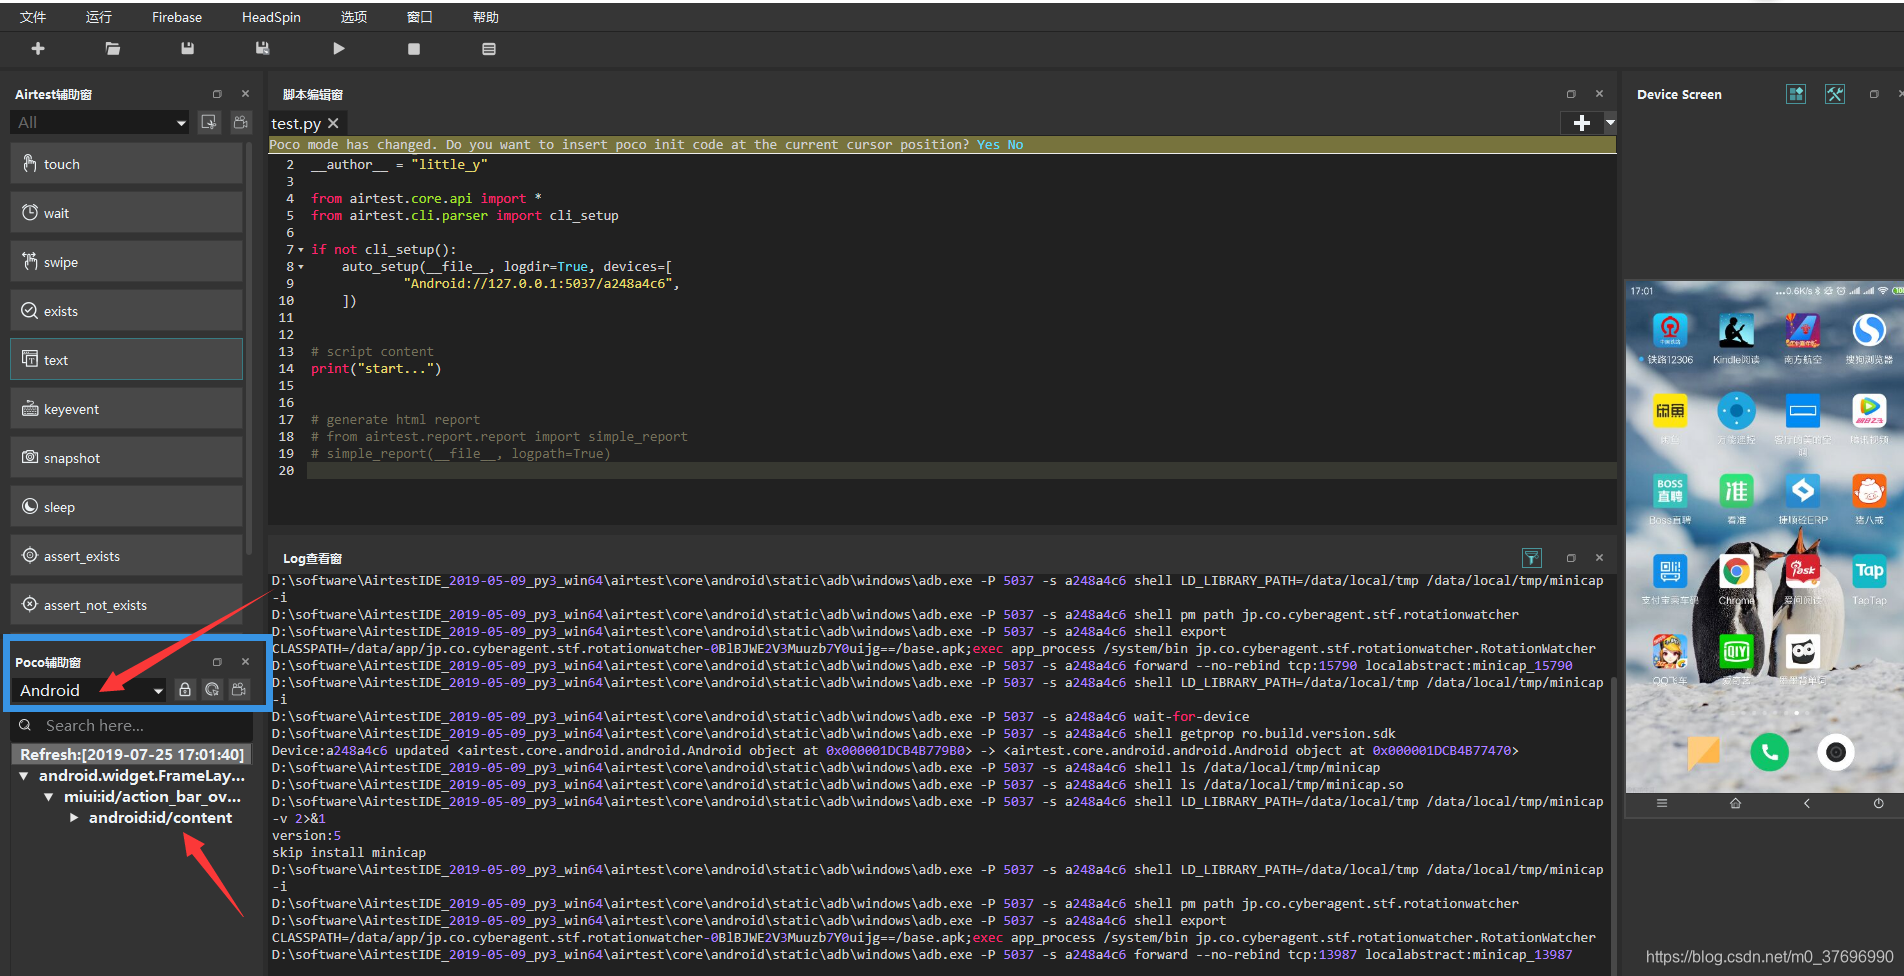Tap the TapTap app on the phone screen
The height and width of the screenshot is (976, 1904).
click(1869, 572)
